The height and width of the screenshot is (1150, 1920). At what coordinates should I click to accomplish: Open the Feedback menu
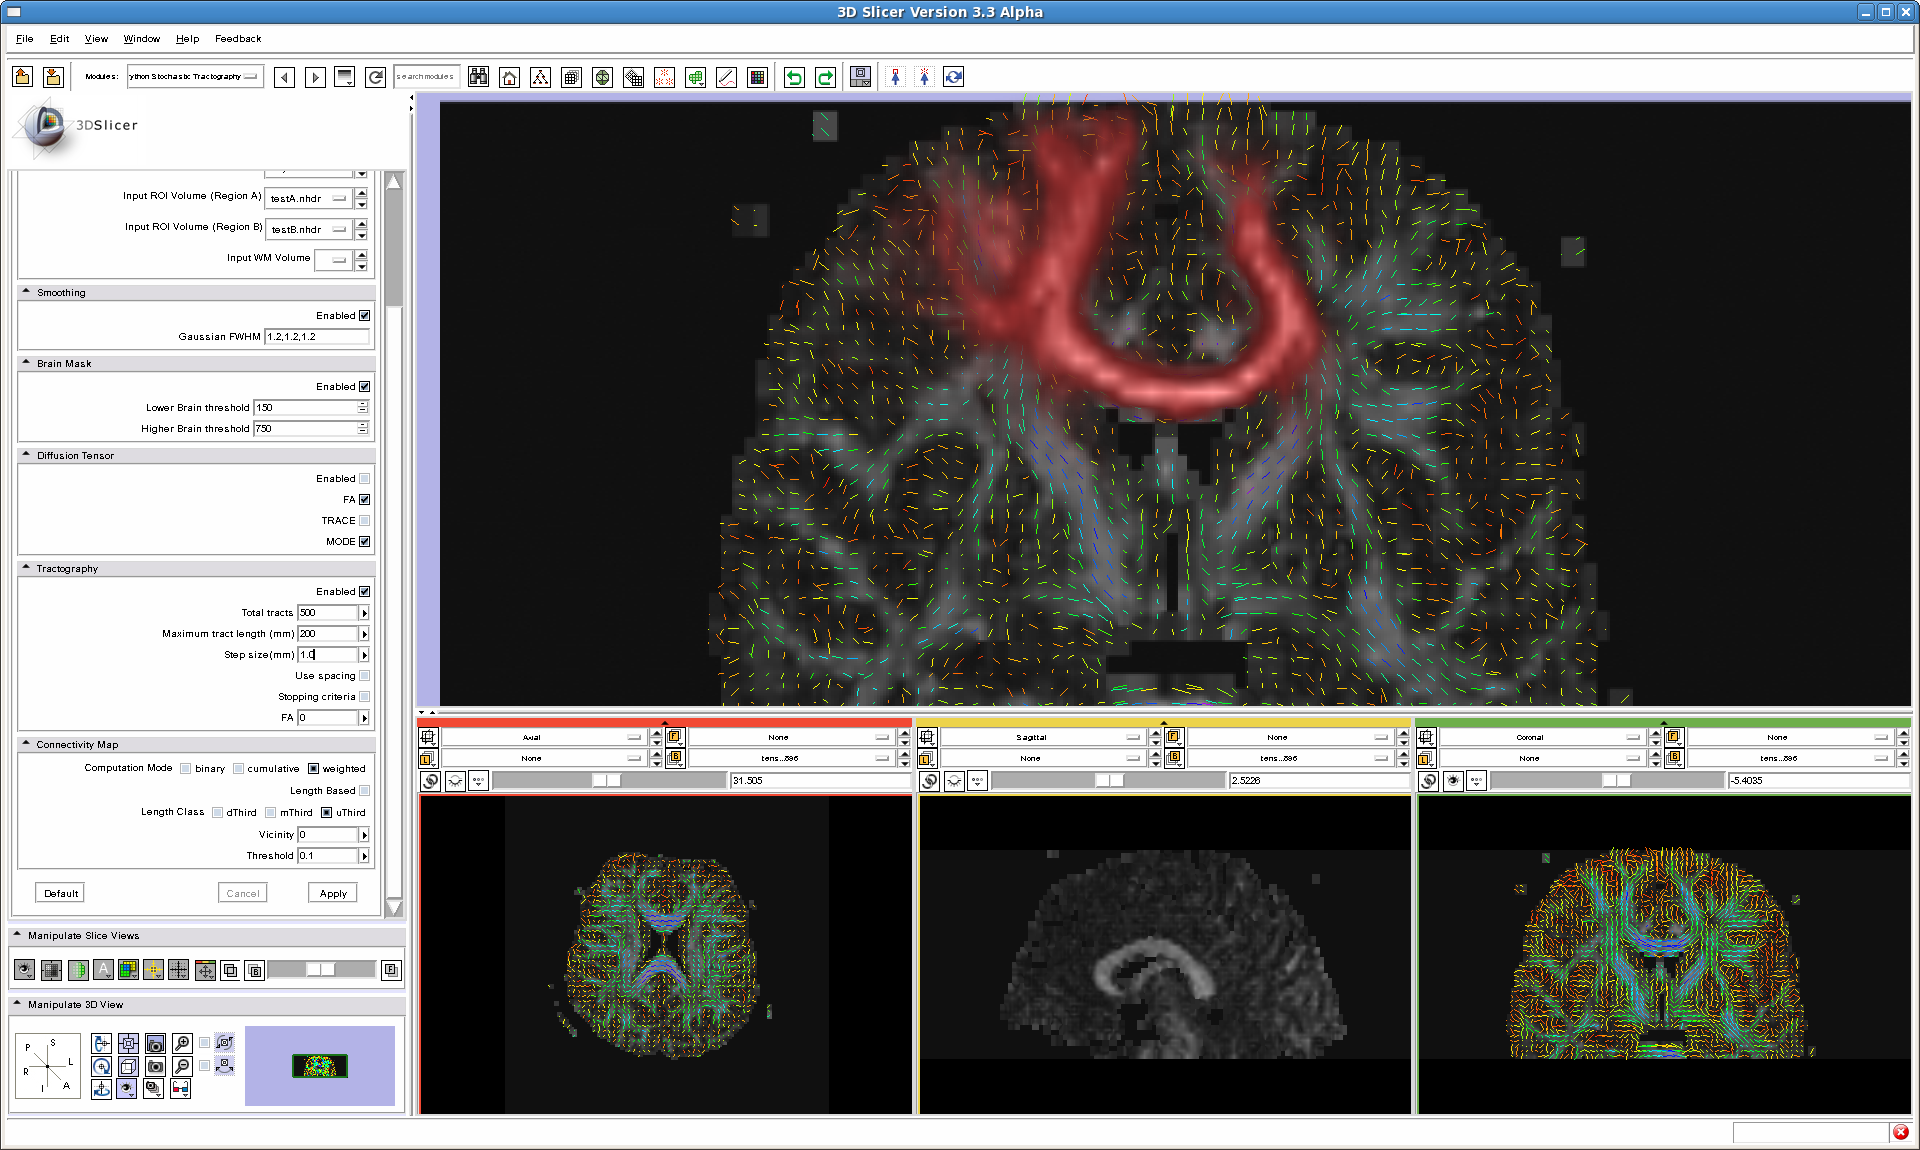click(x=238, y=39)
